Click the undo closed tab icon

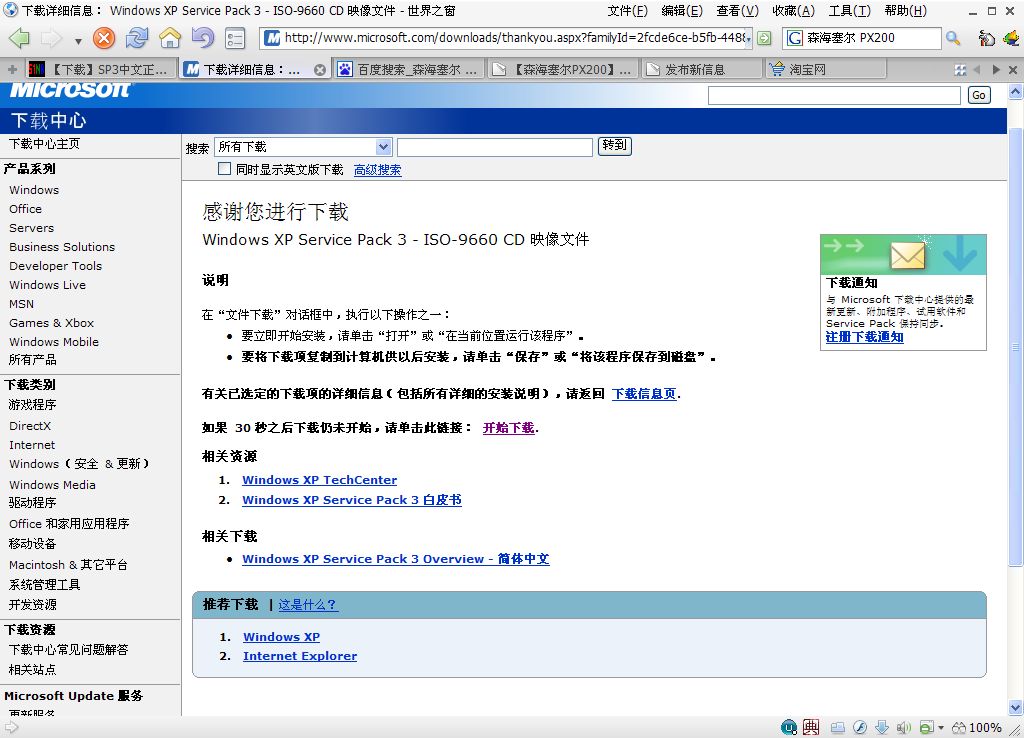point(202,38)
